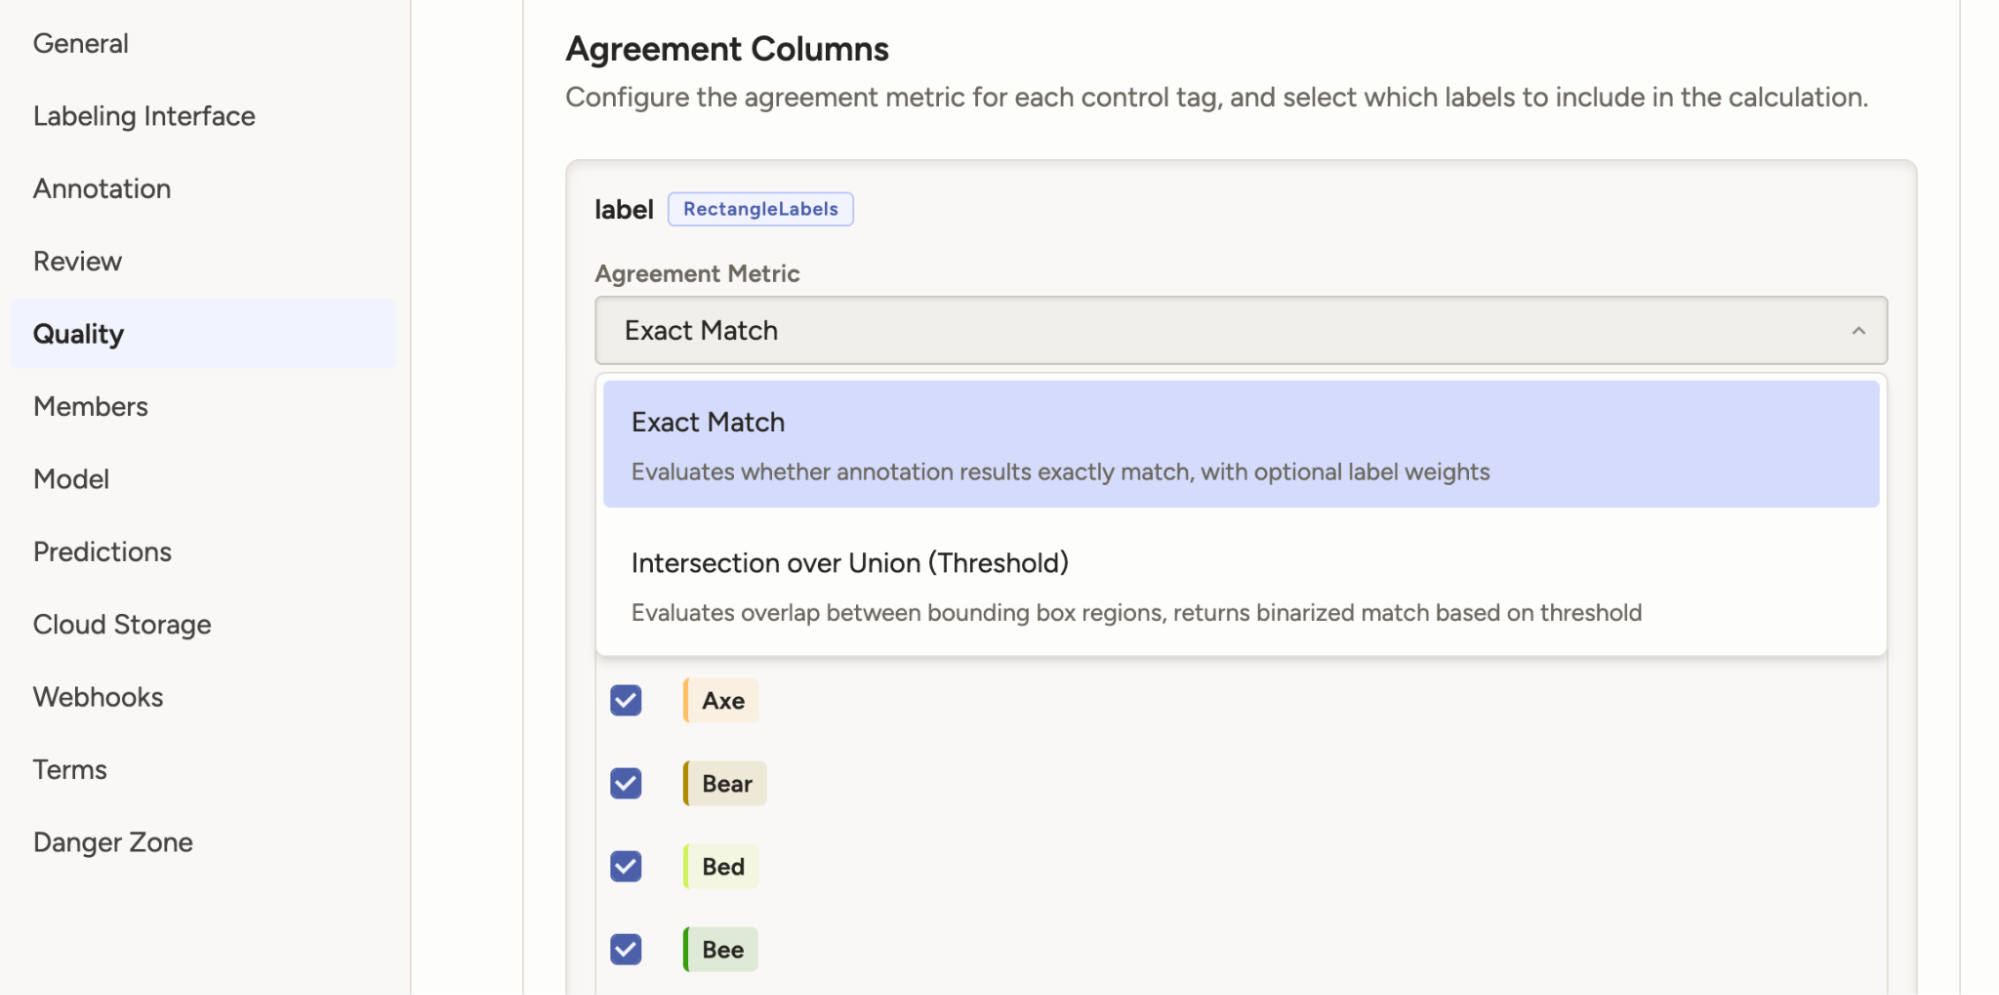The image size is (1999, 995).
Task: Go to Labeling Interface settings
Action: click(144, 116)
